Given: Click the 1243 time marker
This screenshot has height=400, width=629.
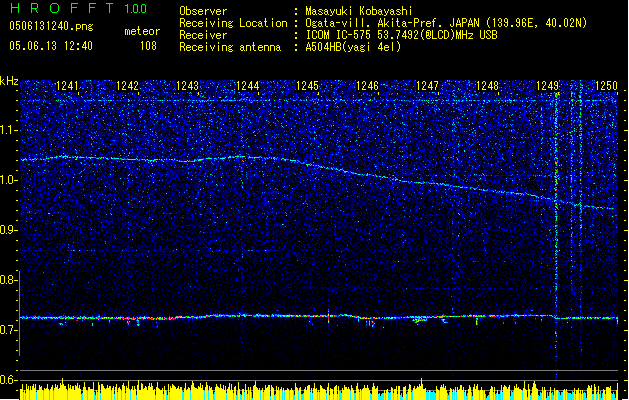Looking at the screenshot, I should tap(187, 86).
